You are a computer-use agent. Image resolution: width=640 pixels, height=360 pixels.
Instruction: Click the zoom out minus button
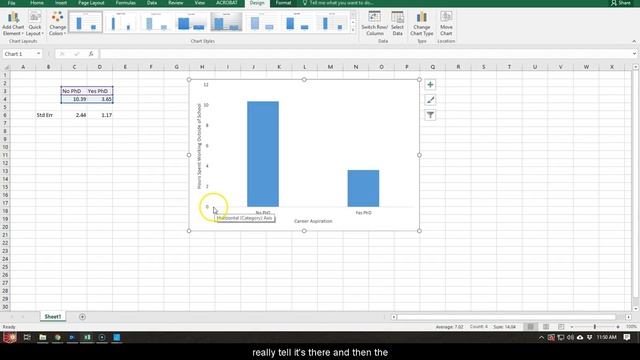coord(572,327)
